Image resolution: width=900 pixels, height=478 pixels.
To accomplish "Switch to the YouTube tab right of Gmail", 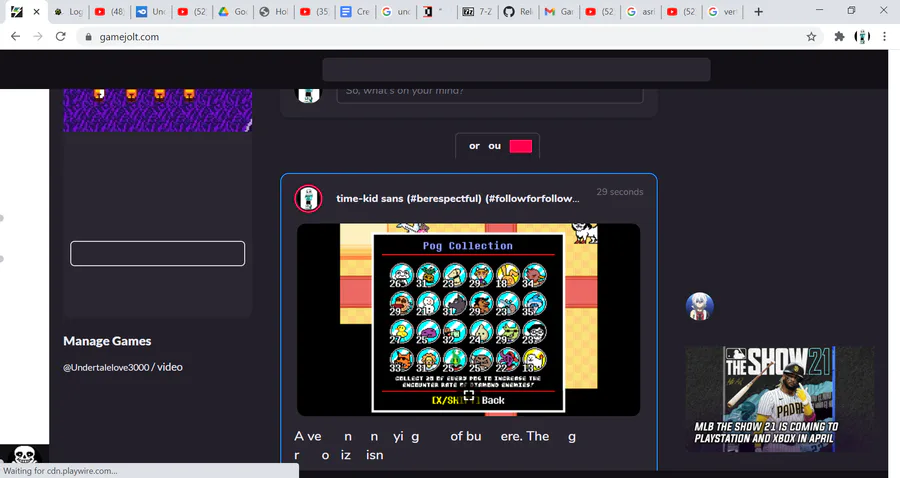I will pyautogui.click(x=600, y=11).
